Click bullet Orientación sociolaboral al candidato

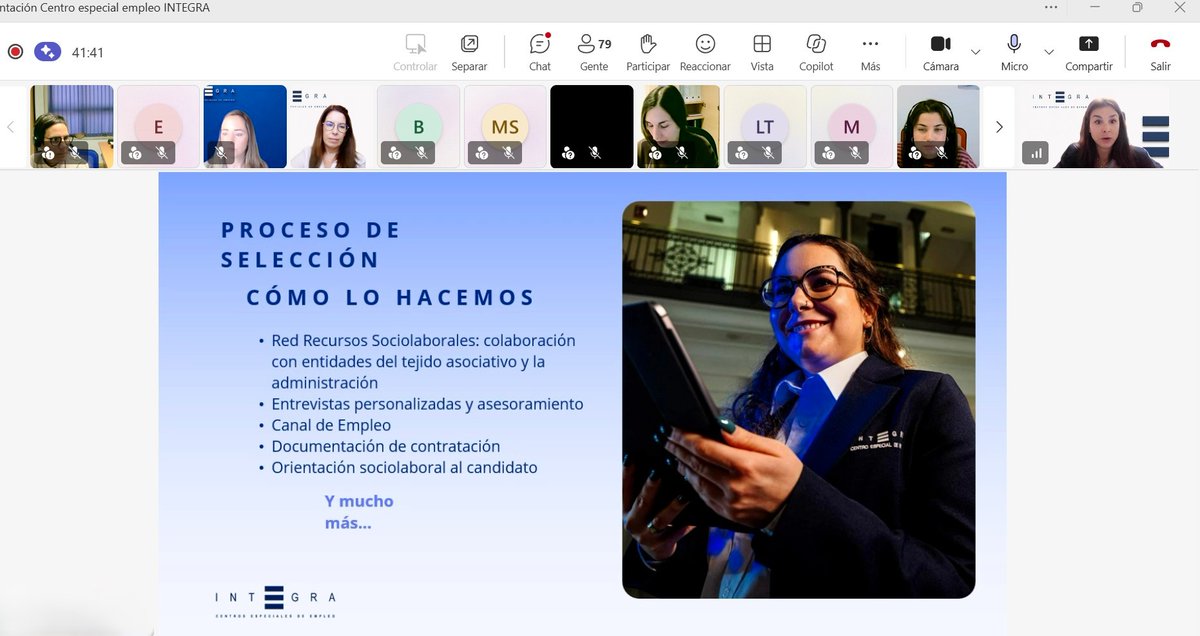tap(404, 467)
